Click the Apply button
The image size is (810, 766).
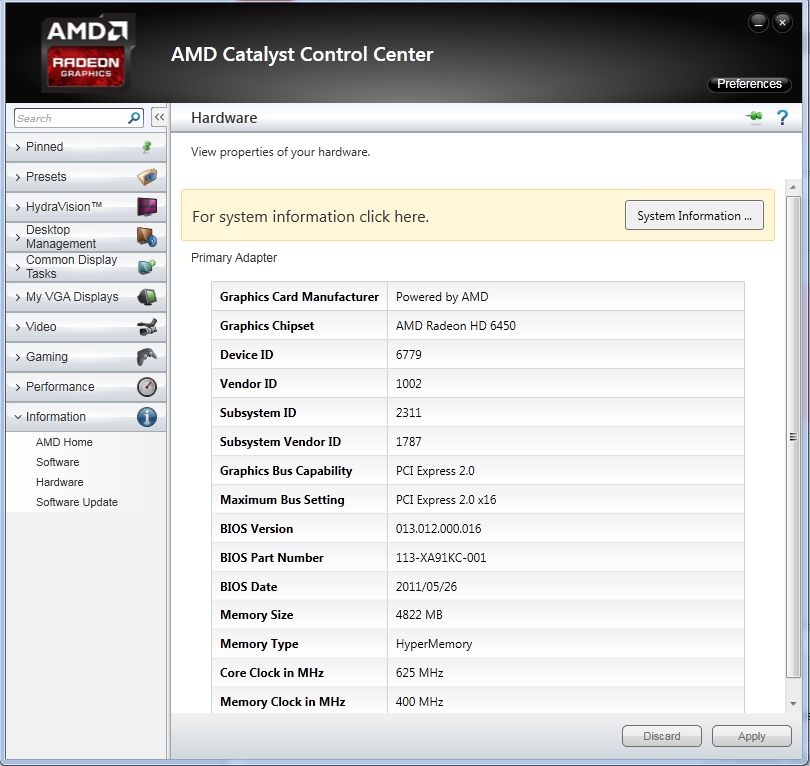pyautogui.click(x=751, y=736)
